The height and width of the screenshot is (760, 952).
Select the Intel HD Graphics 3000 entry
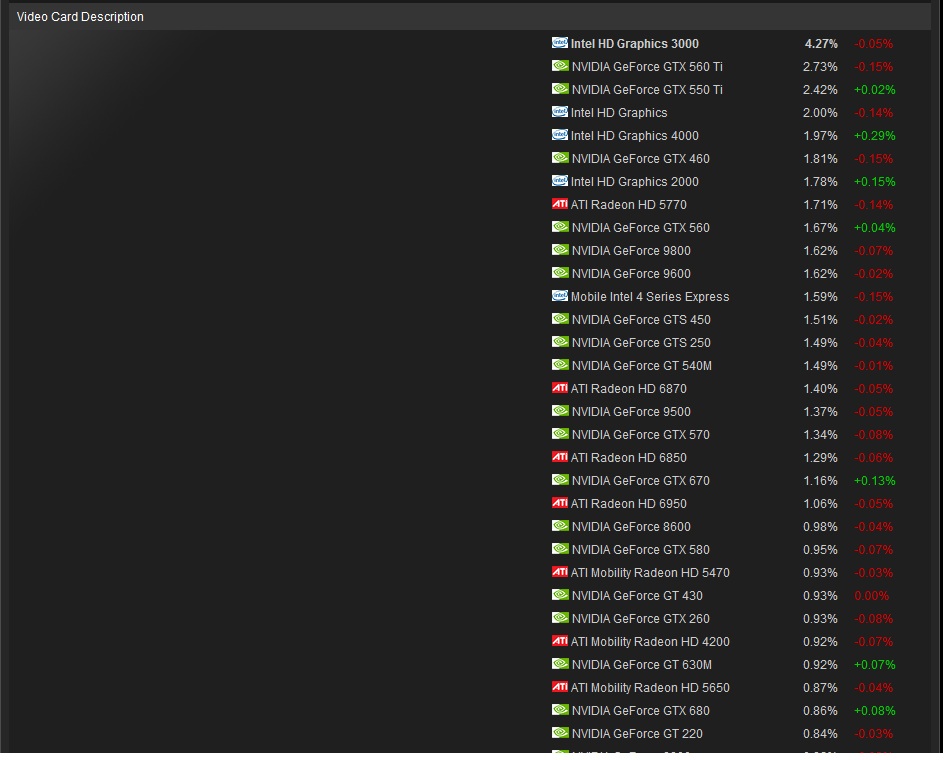point(634,44)
